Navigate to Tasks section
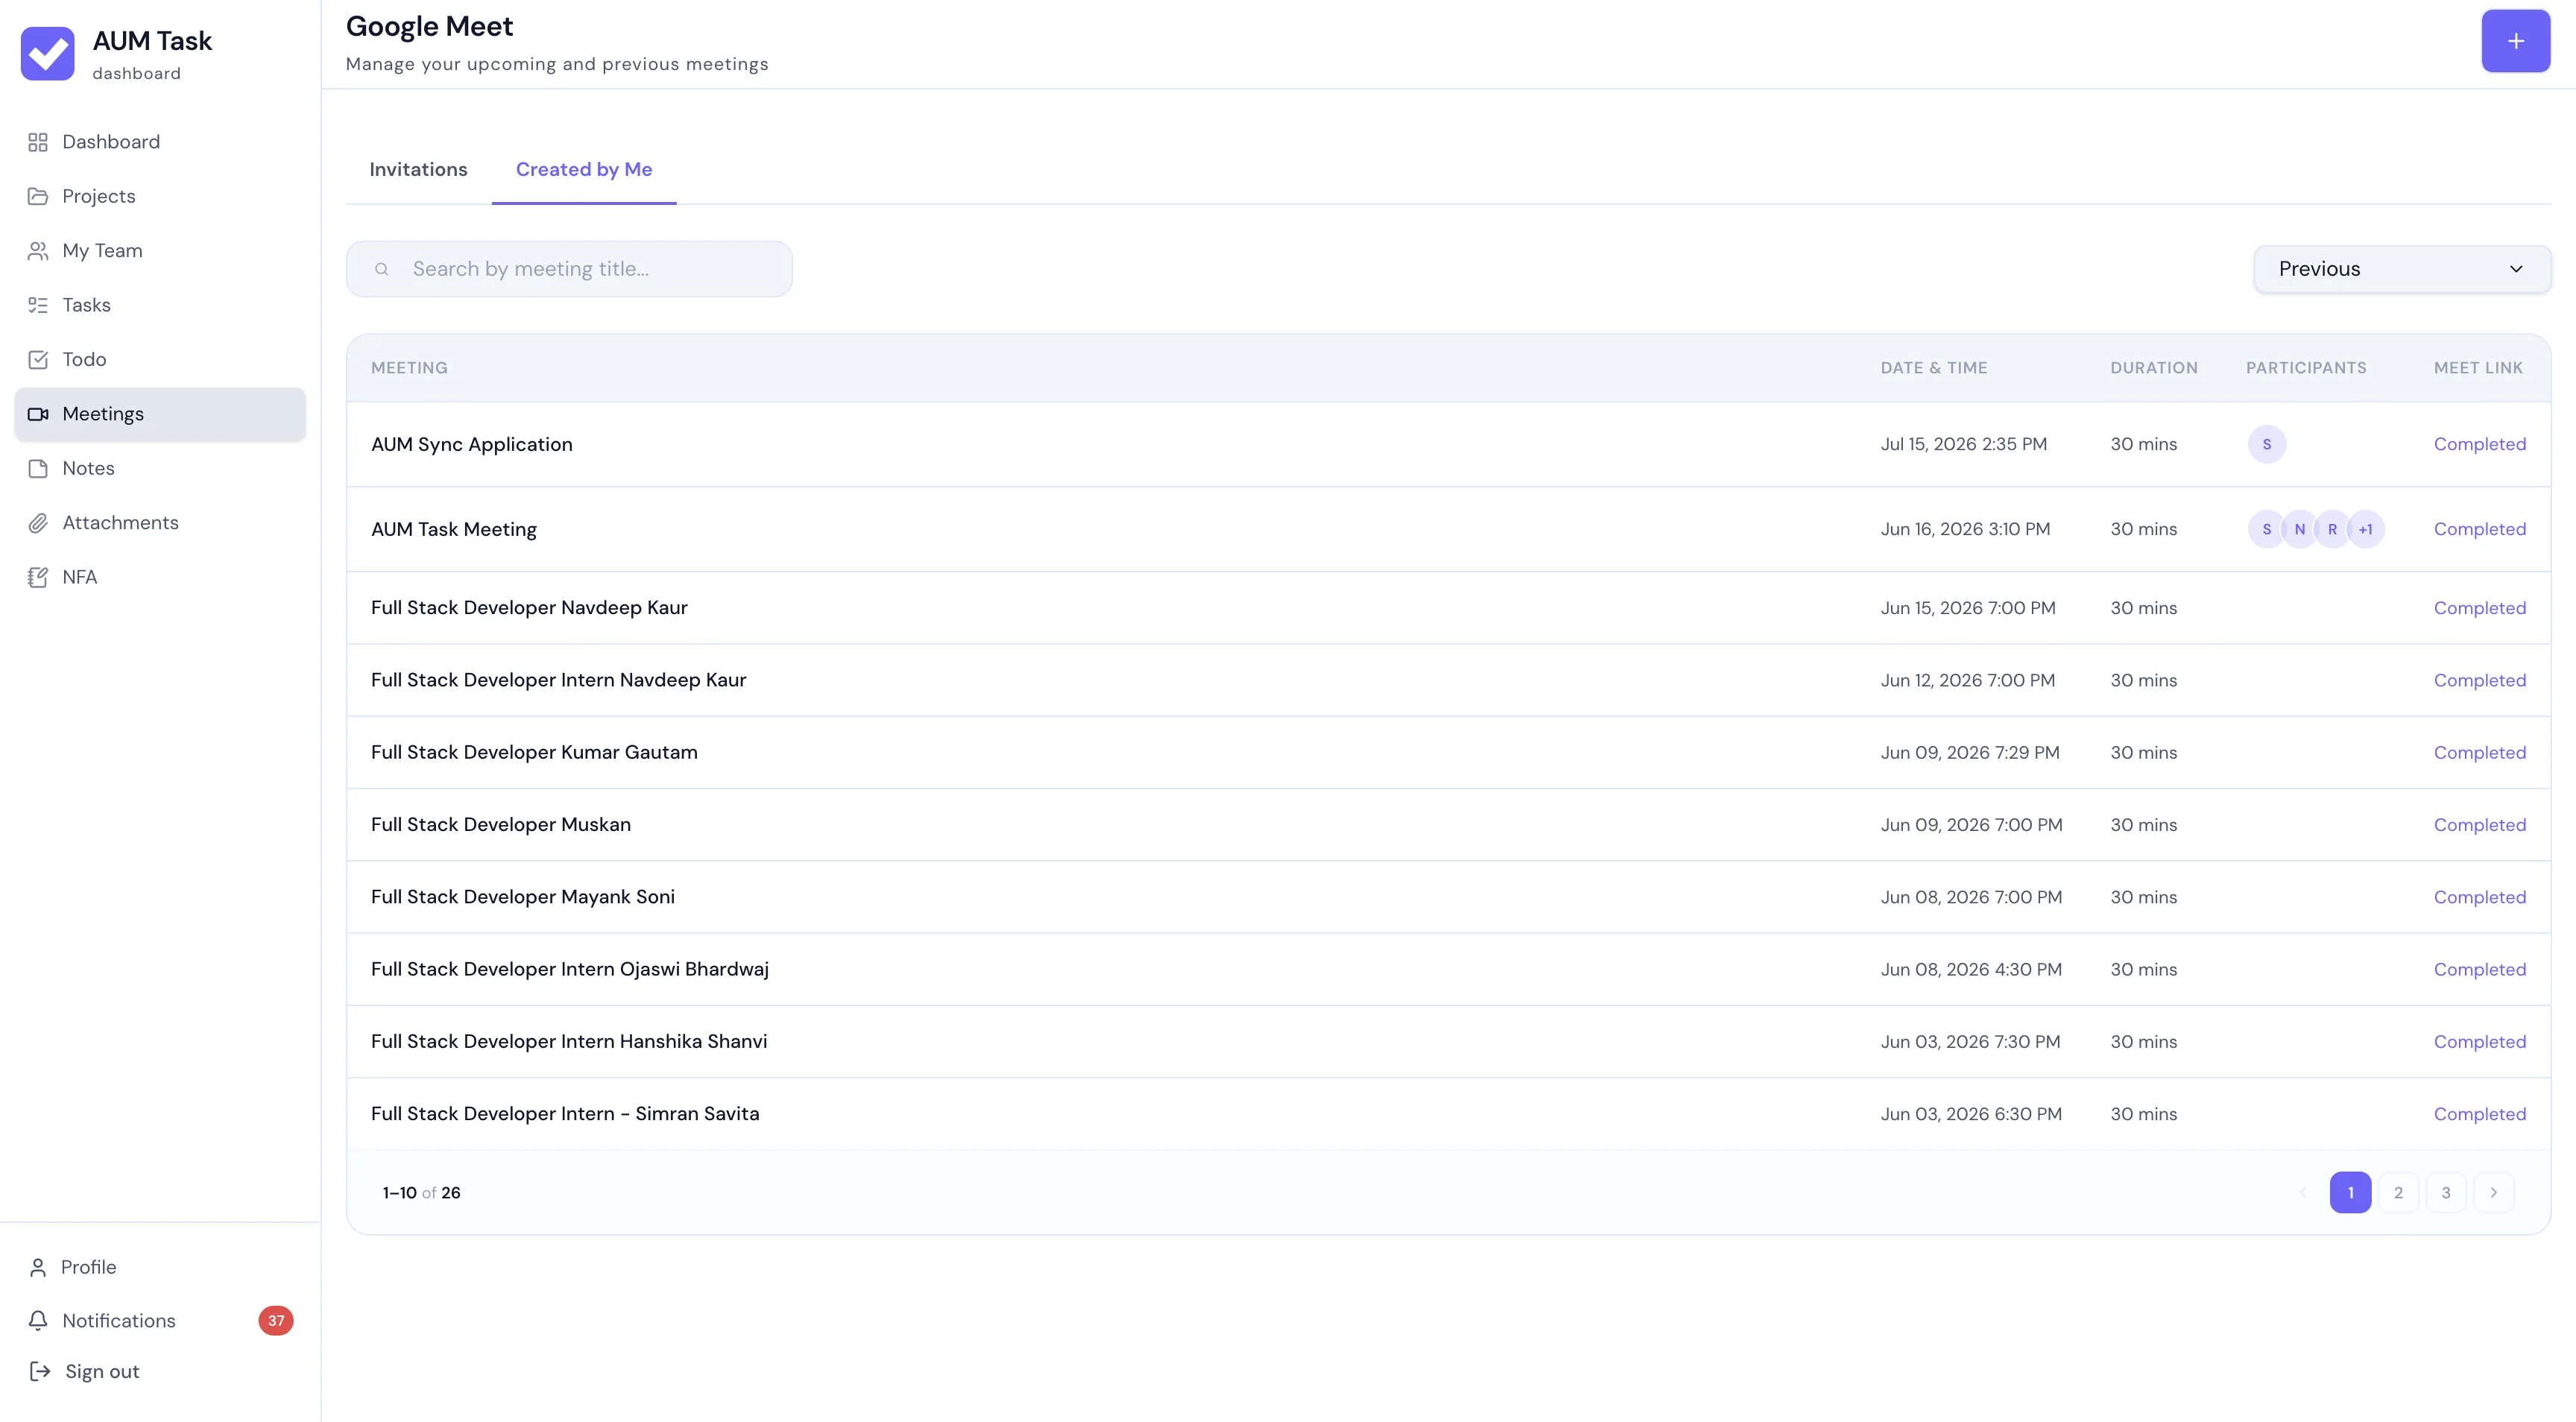The height and width of the screenshot is (1422, 2576). tap(160, 305)
